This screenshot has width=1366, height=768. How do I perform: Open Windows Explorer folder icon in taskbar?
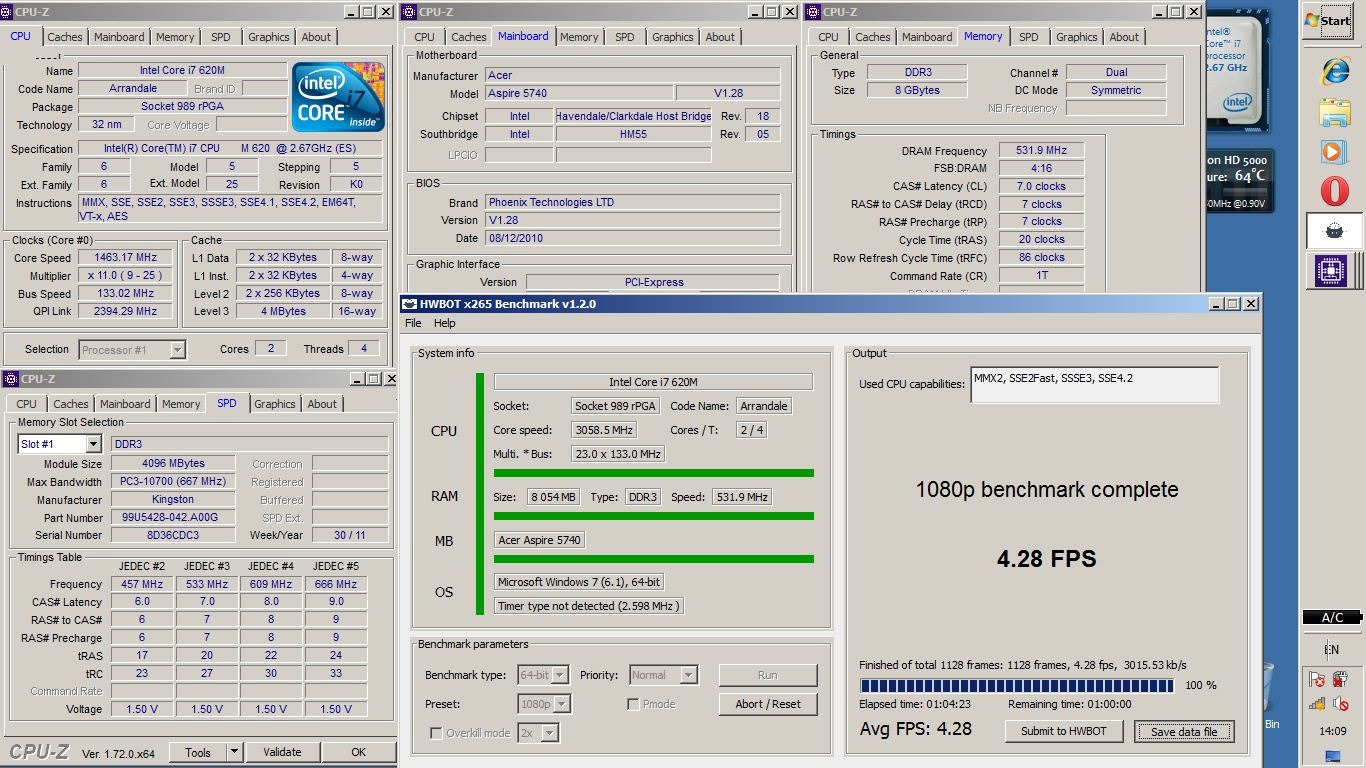point(1334,112)
